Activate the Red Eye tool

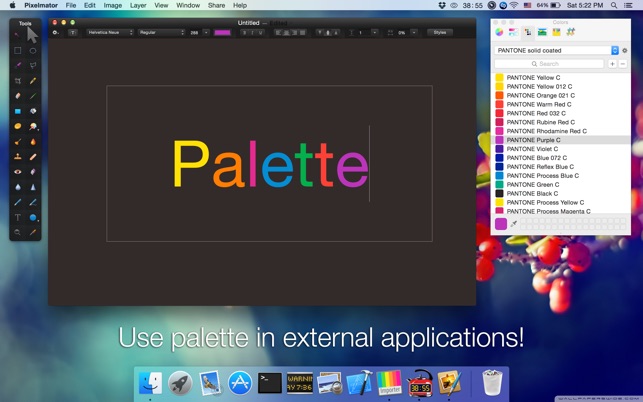point(18,172)
